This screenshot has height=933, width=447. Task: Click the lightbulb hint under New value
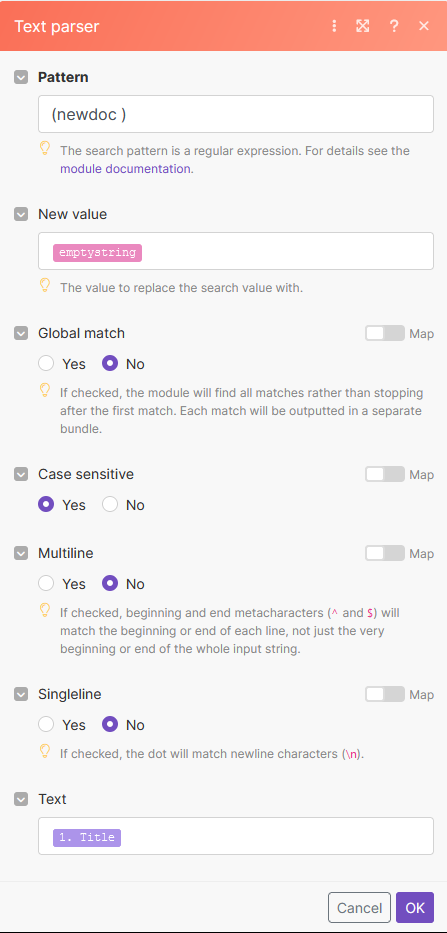[x=45, y=286]
